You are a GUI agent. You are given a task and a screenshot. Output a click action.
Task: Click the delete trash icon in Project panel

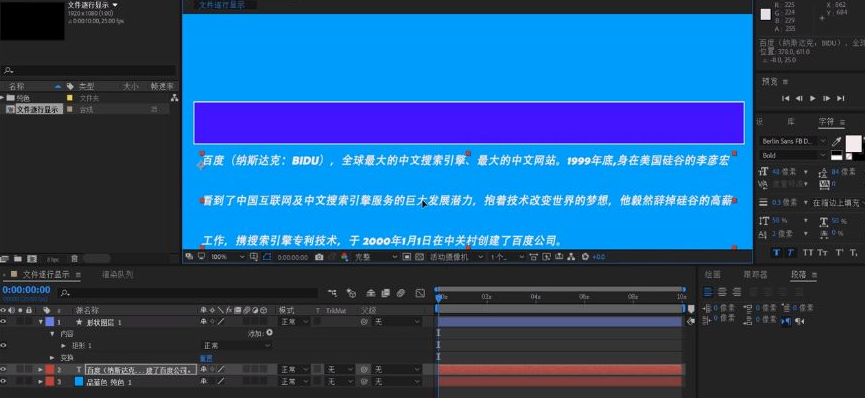pyautogui.click(x=74, y=258)
